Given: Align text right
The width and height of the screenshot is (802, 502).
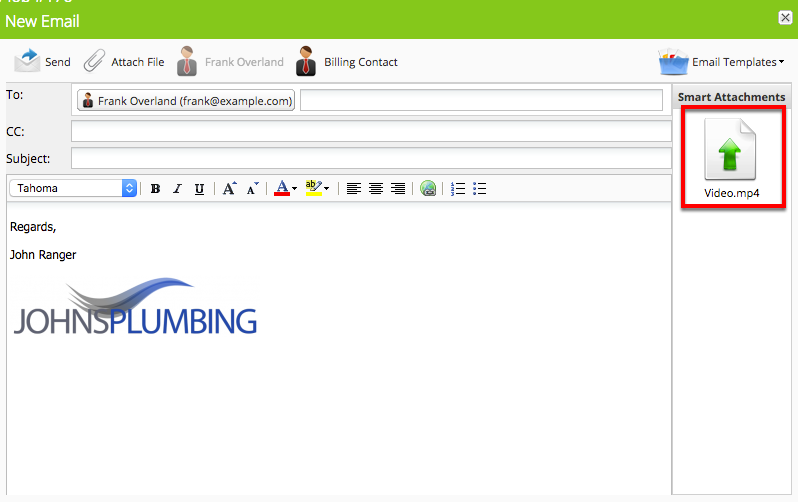Looking at the screenshot, I should [398, 189].
